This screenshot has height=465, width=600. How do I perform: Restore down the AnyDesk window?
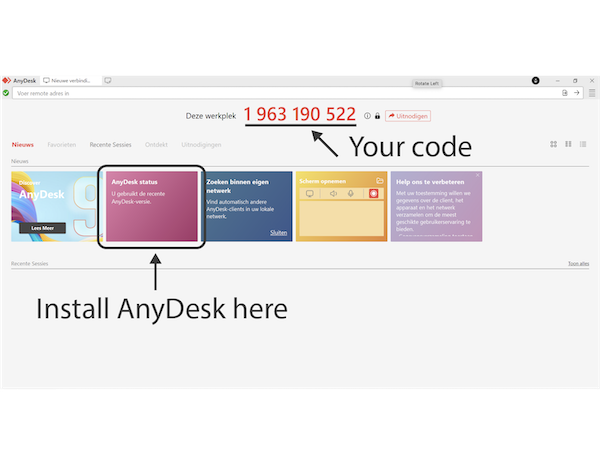[x=575, y=81]
